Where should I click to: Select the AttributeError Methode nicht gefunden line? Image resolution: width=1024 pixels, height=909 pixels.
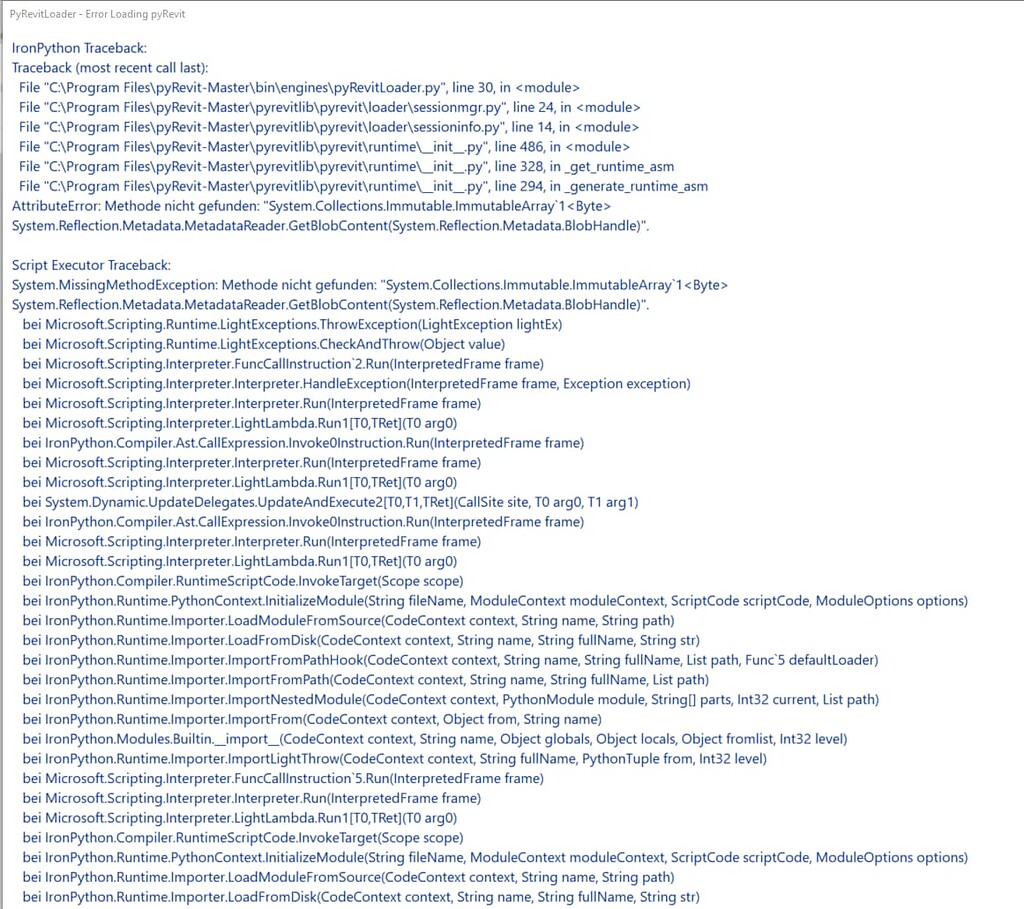tap(312, 206)
